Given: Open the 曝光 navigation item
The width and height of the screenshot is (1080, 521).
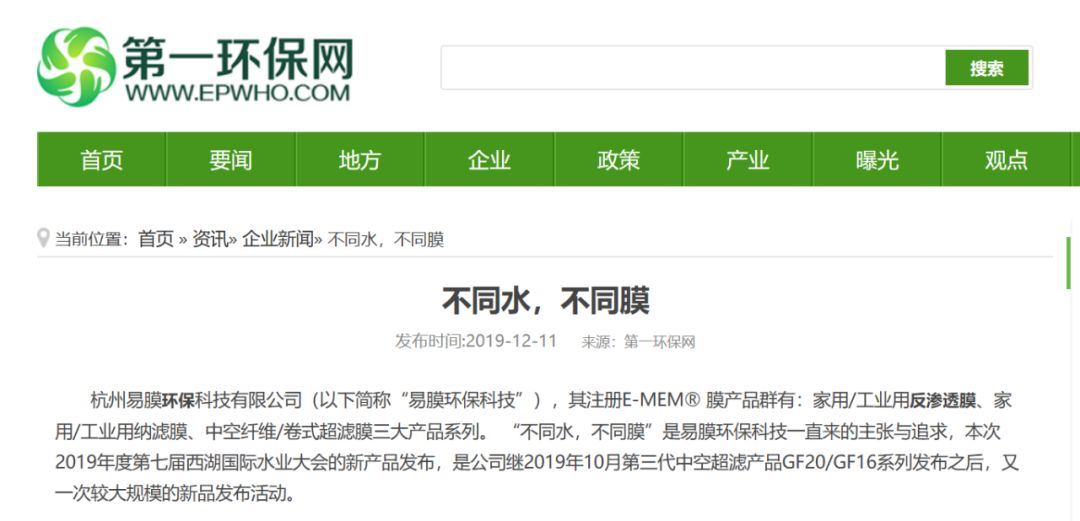Looking at the screenshot, I should click(x=877, y=160).
